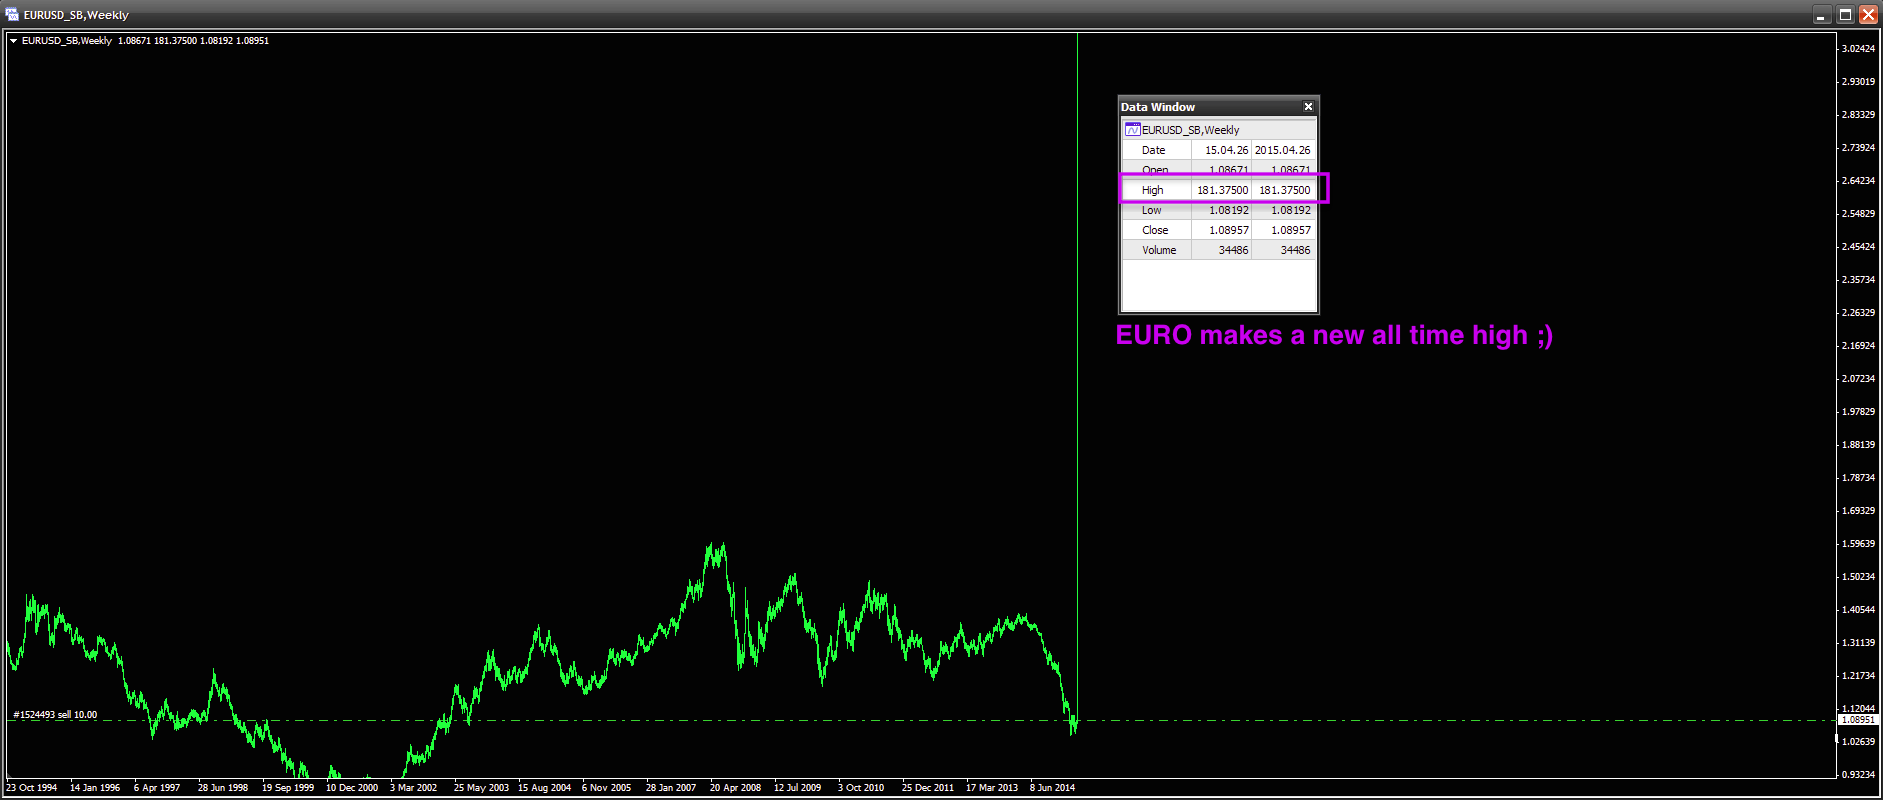Click the 1.59639 level on price axis
This screenshot has height=800, width=1883.
click(x=1858, y=544)
